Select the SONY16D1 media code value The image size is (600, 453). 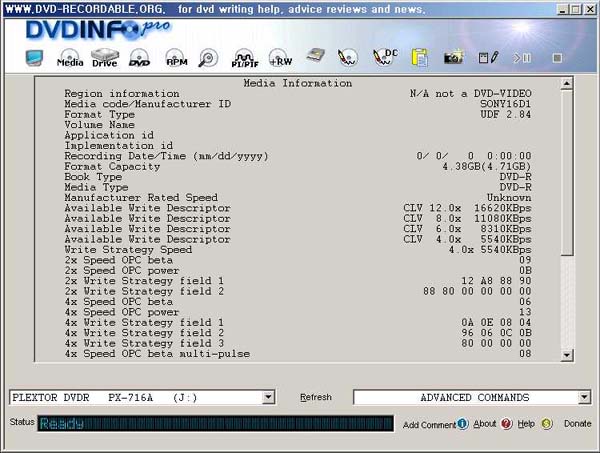[505, 104]
